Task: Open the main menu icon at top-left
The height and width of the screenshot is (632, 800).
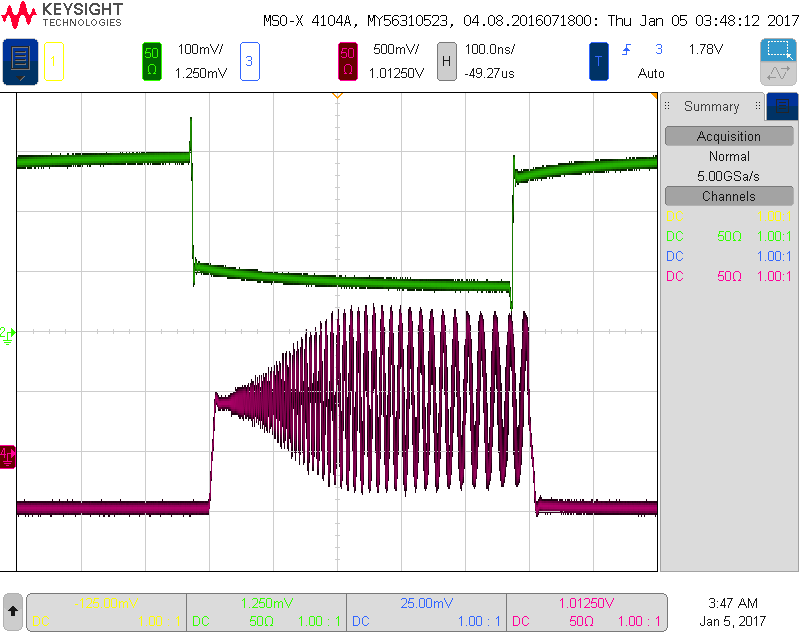Action: point(20,62)
